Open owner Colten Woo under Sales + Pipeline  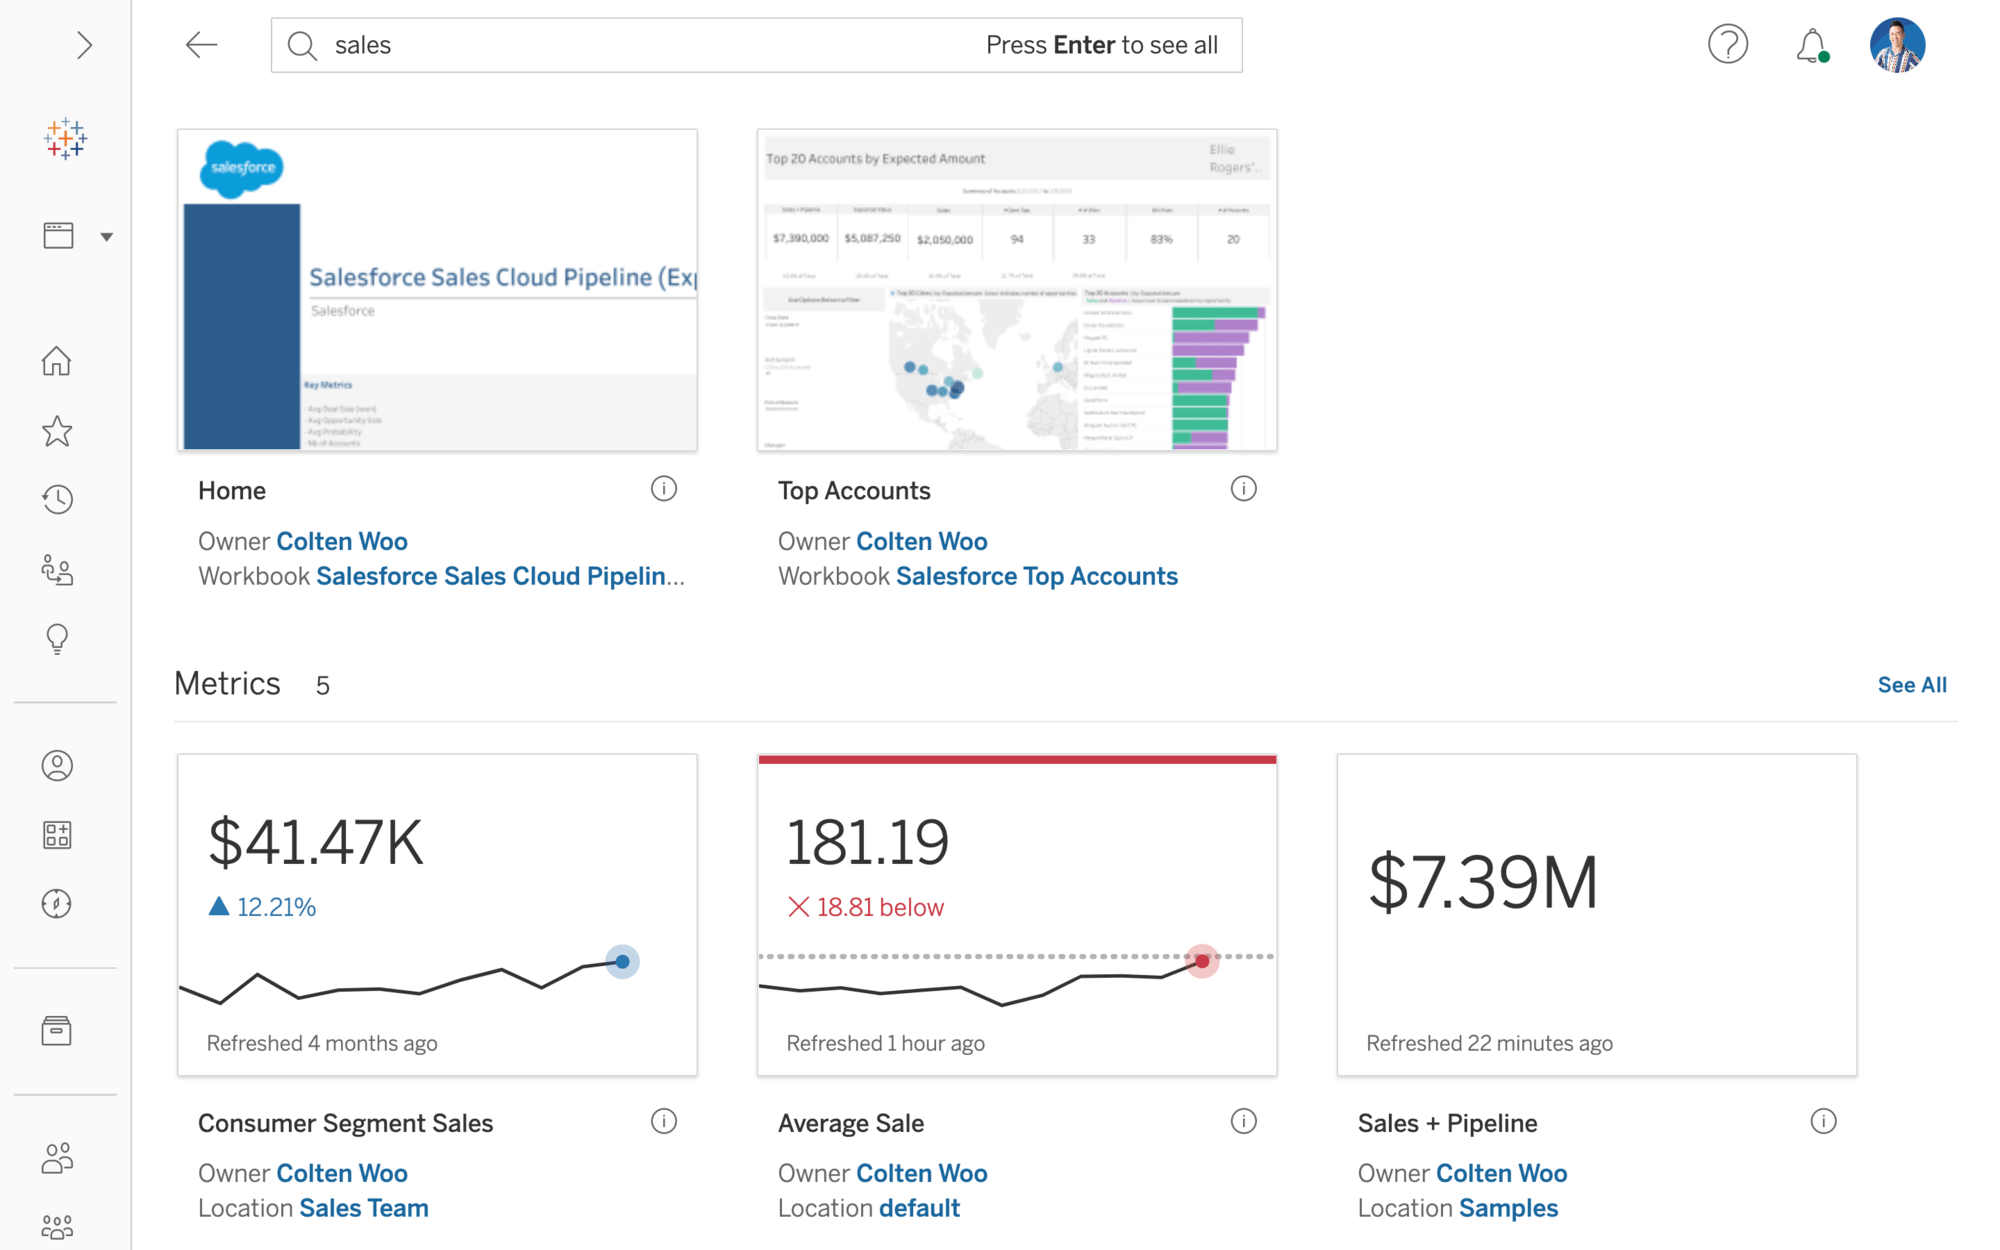tap(1502, 1173)
